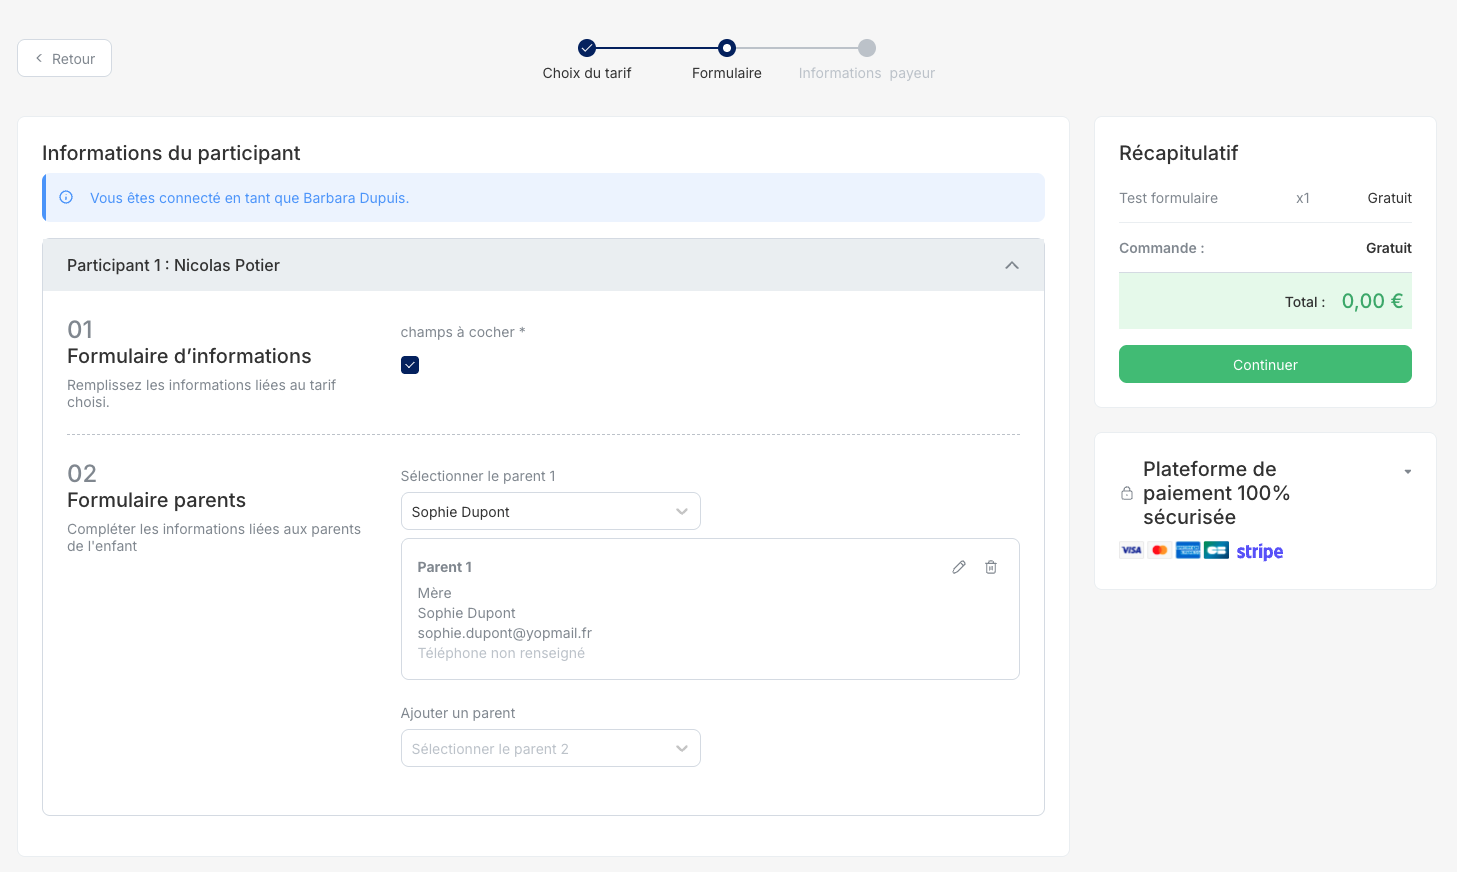Select the "Formulaire" step indicator
This screenshot has width=1457, height=872.
pyautogui.click(x=727, y=48)
